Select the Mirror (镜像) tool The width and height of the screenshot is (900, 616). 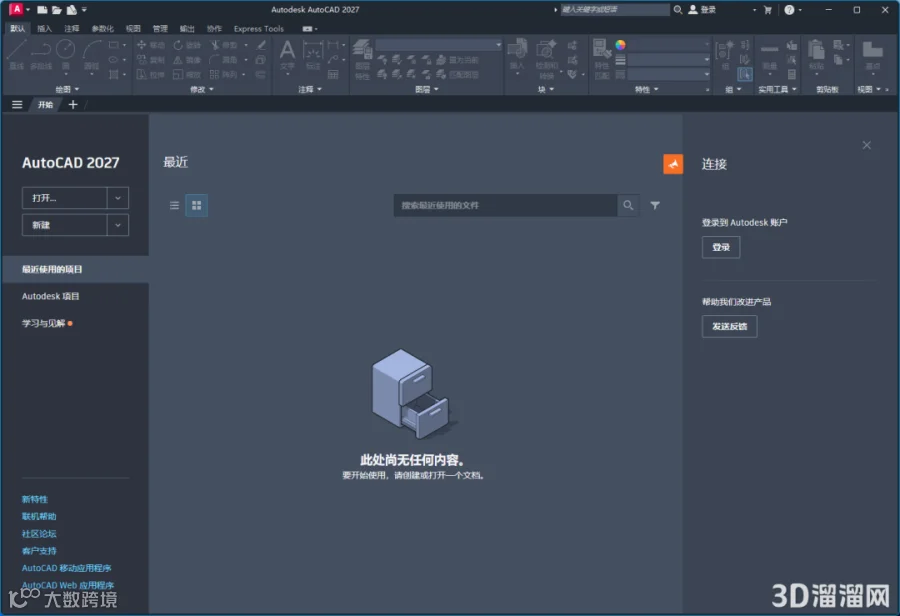click(x=187, y=60)
